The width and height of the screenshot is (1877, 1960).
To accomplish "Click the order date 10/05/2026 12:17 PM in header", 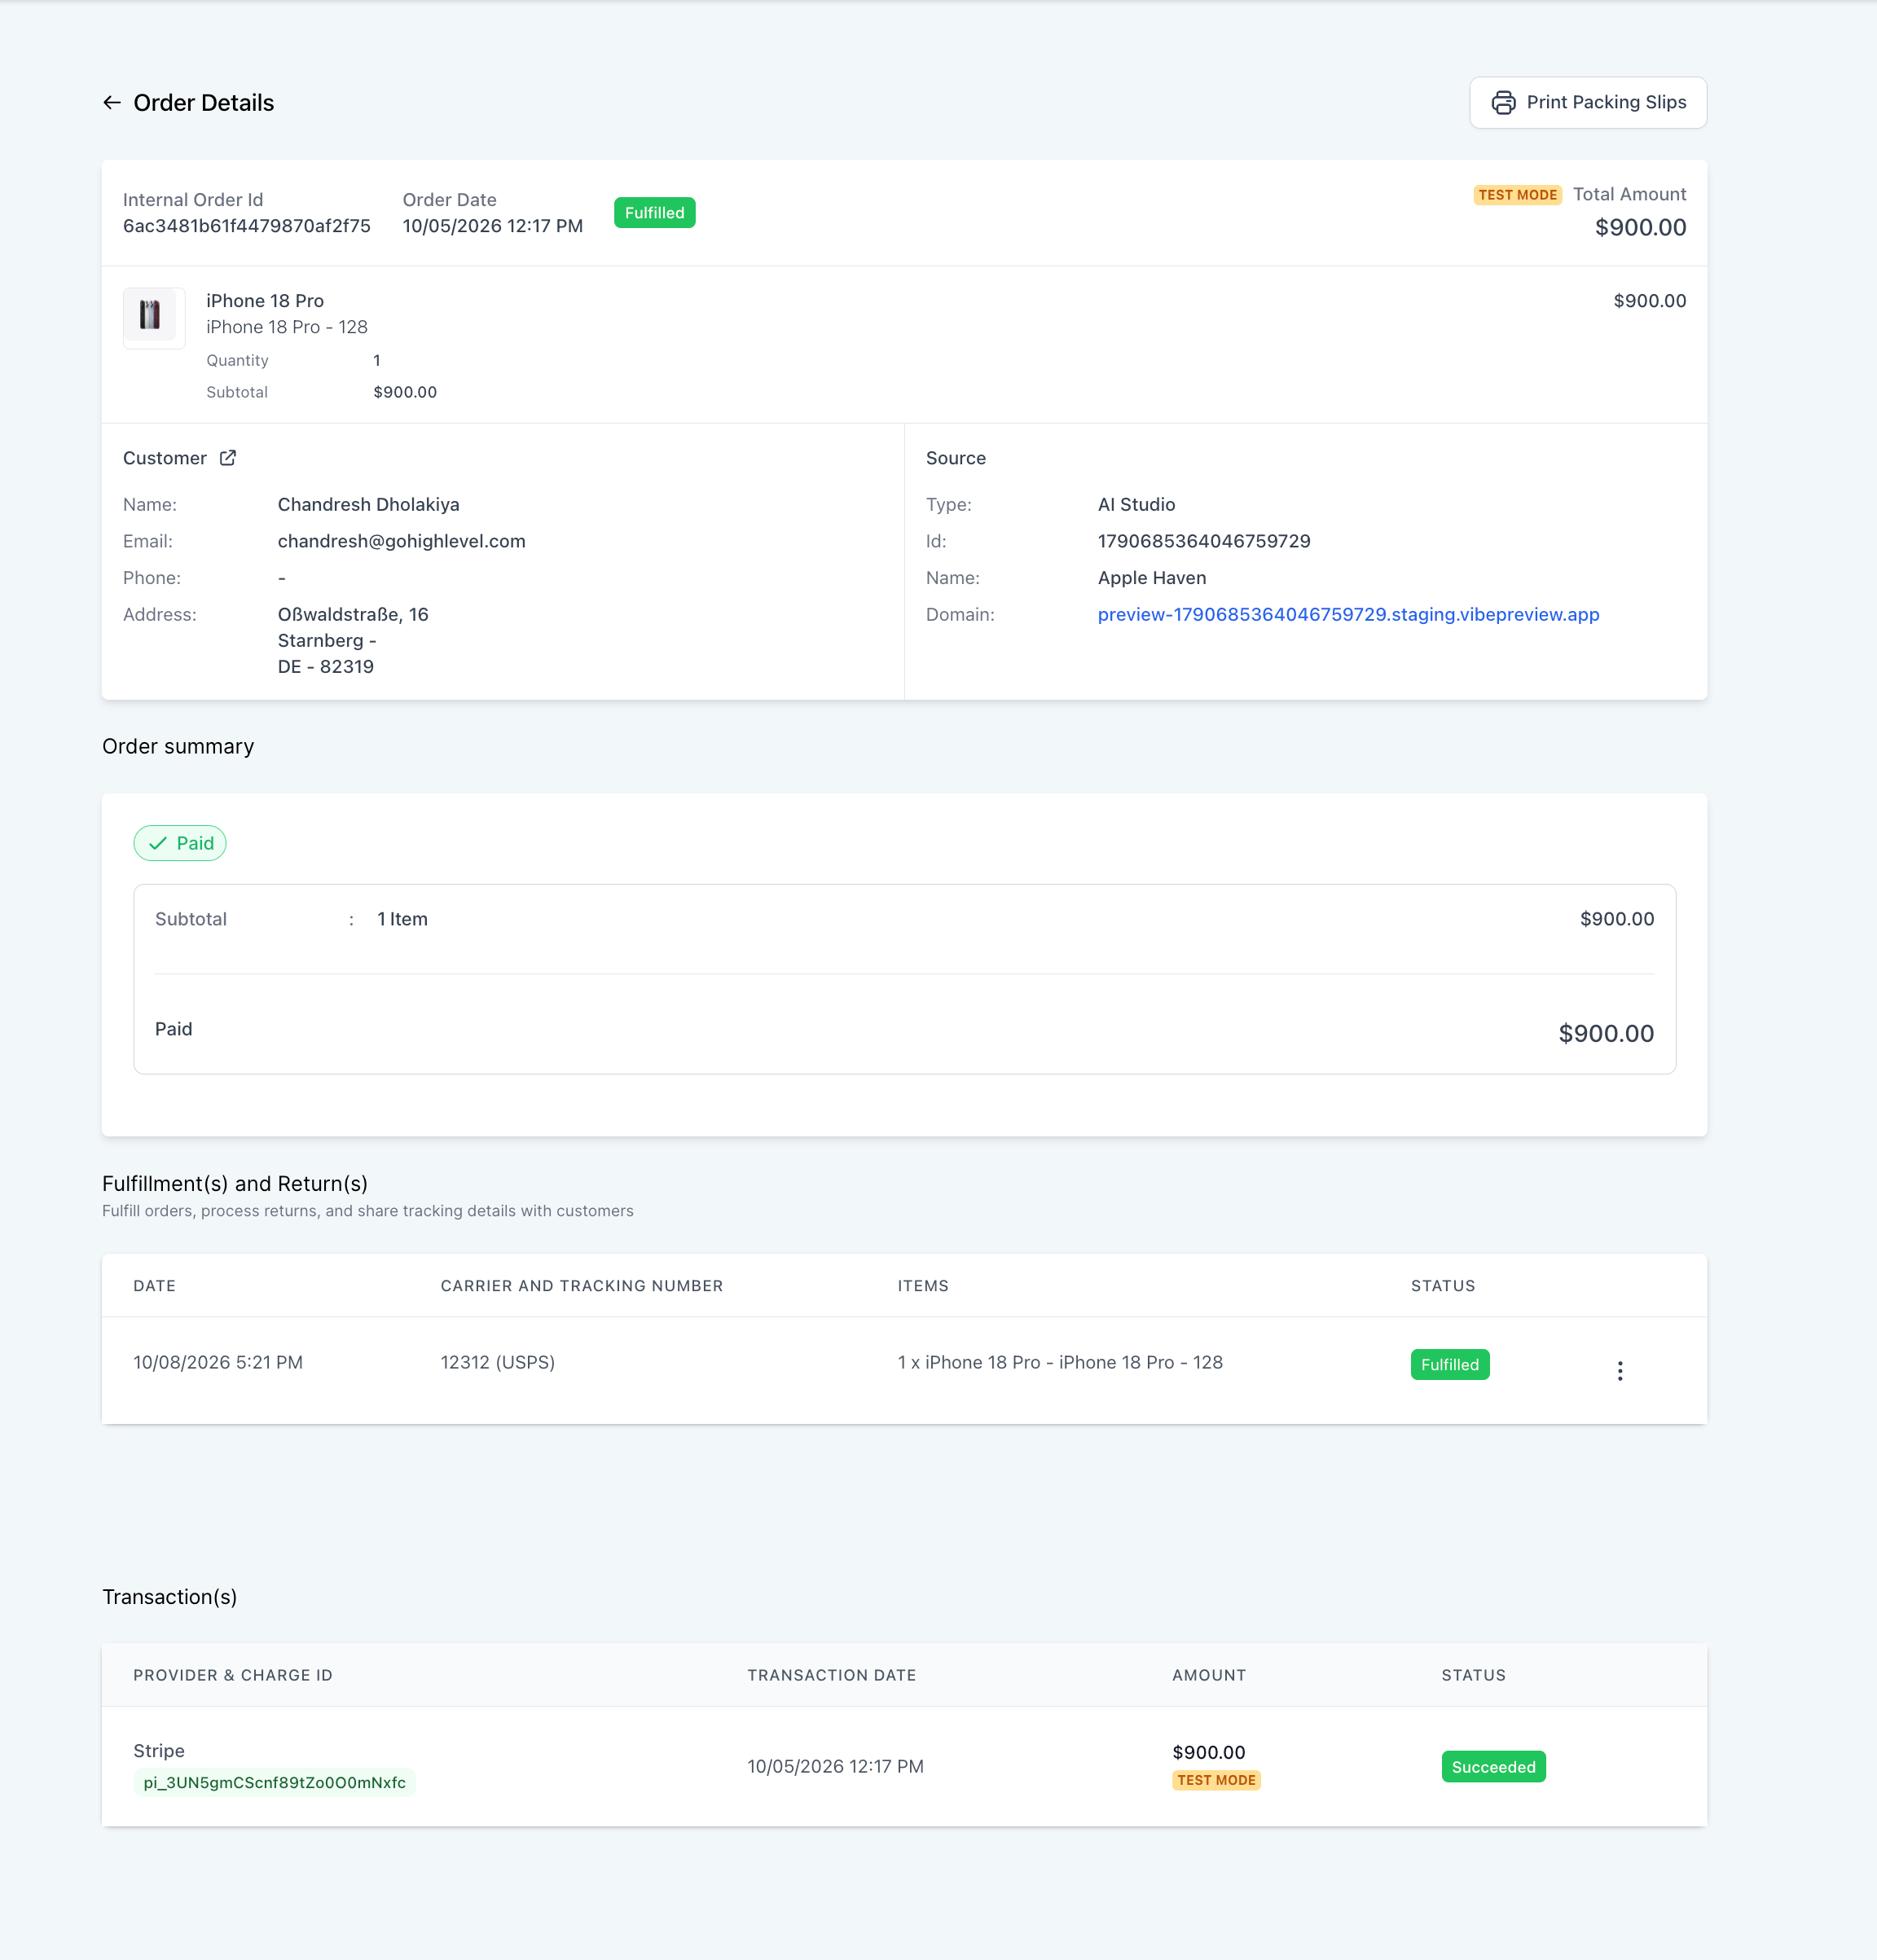I will pos(492,226).
